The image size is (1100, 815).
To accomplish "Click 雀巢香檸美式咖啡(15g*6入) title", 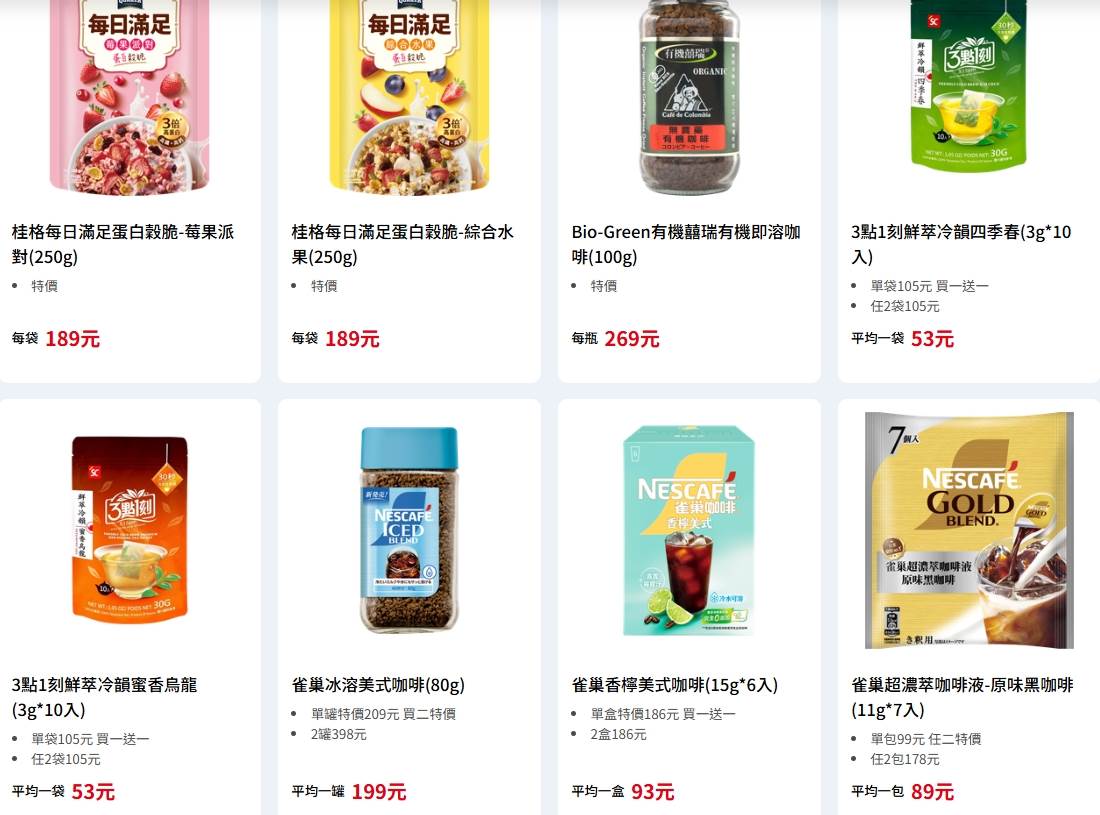I will coord(675,685).
